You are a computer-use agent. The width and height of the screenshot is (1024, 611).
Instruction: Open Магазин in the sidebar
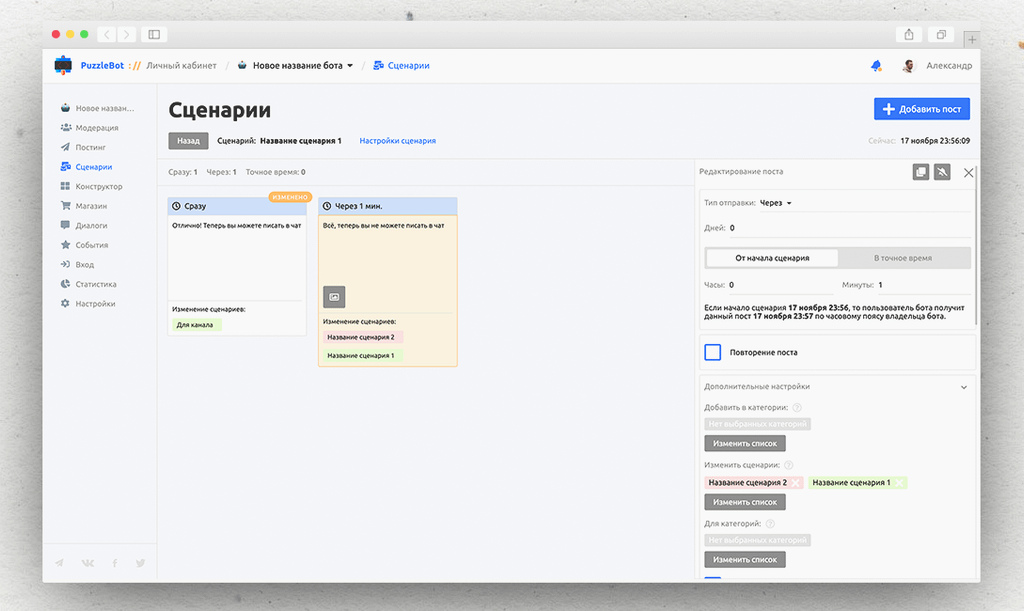click(84, 206)
